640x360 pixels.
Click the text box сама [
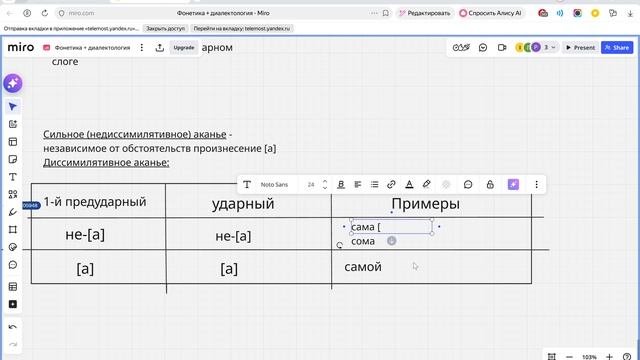click(x=391, y=227)
